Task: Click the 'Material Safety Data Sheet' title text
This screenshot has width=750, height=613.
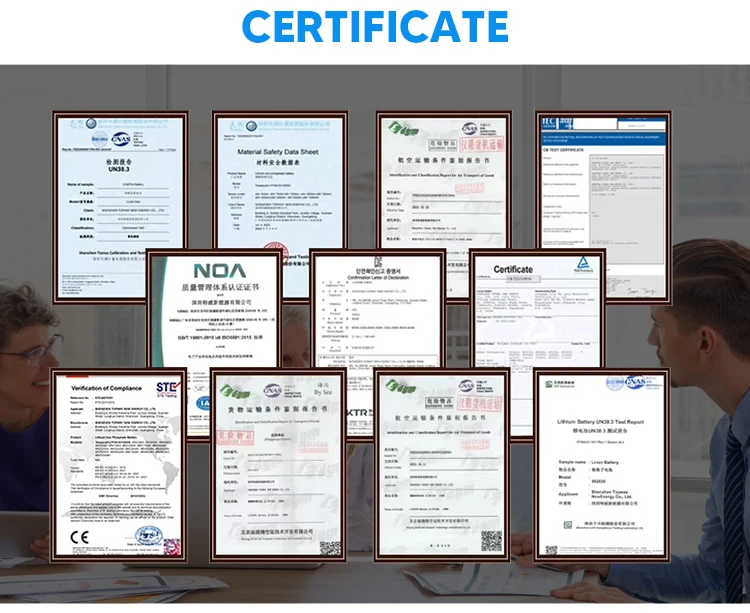Action: [x=278, y=152]
